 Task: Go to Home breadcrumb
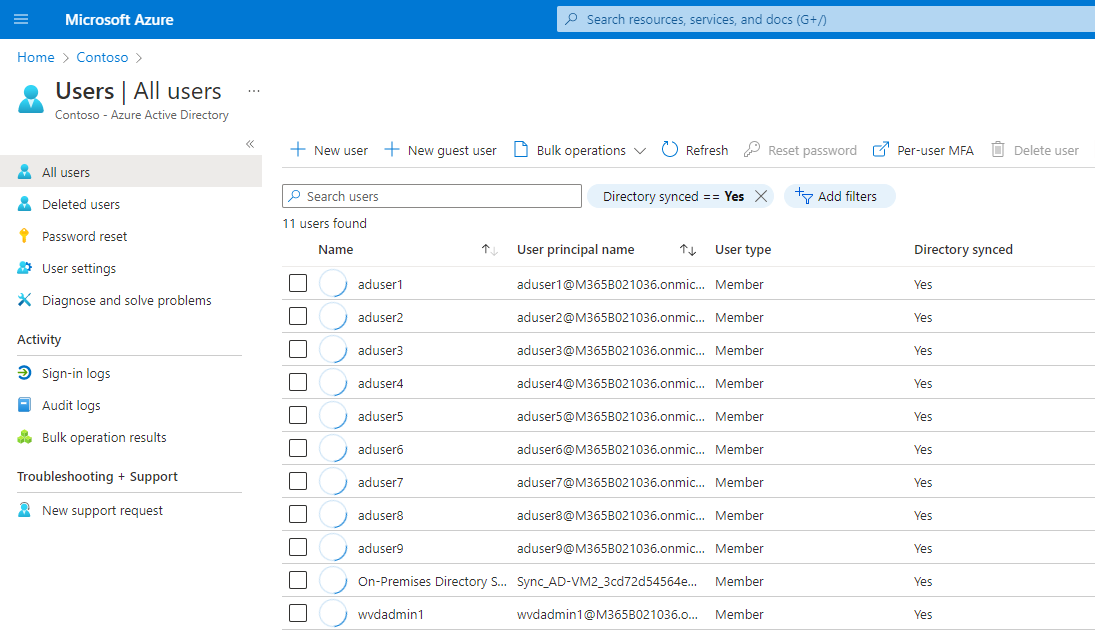(36, 57)
